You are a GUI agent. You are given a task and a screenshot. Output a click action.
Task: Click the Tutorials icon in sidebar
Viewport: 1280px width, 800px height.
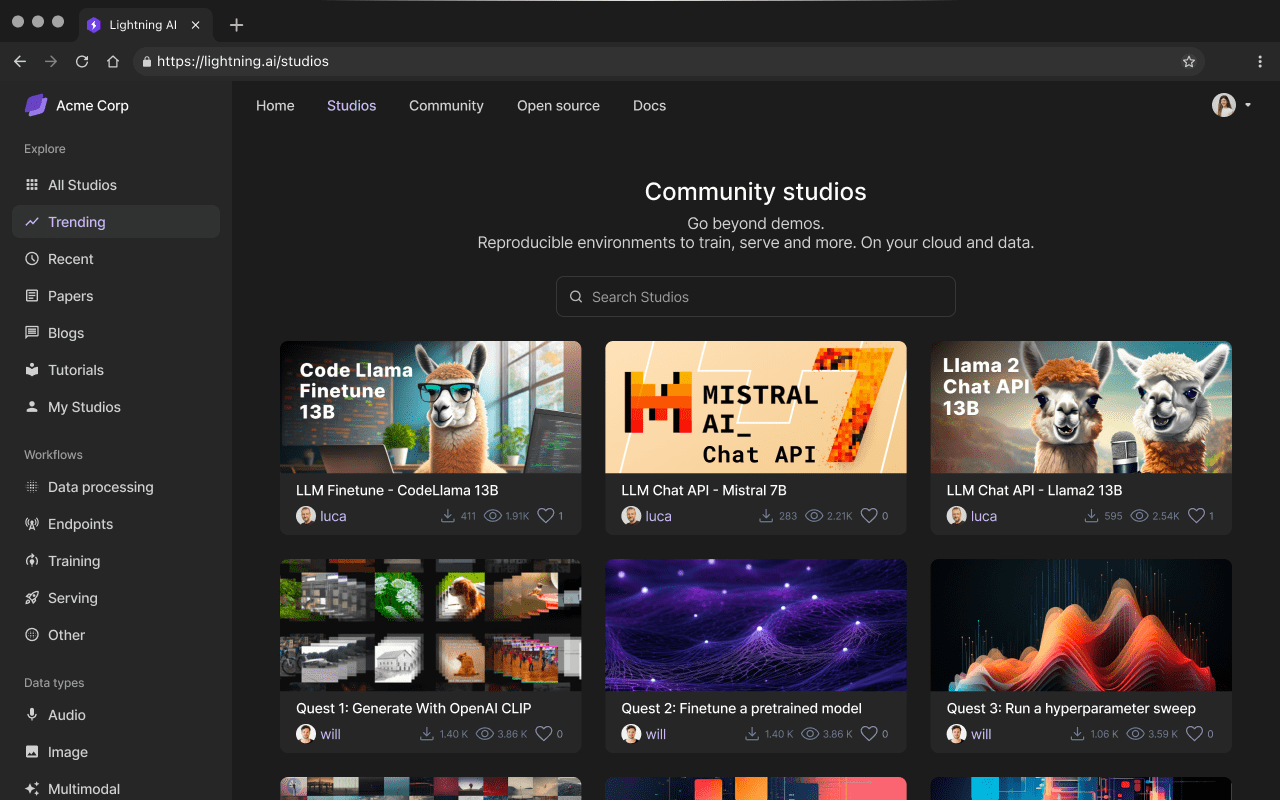click(x=32, y=370)
